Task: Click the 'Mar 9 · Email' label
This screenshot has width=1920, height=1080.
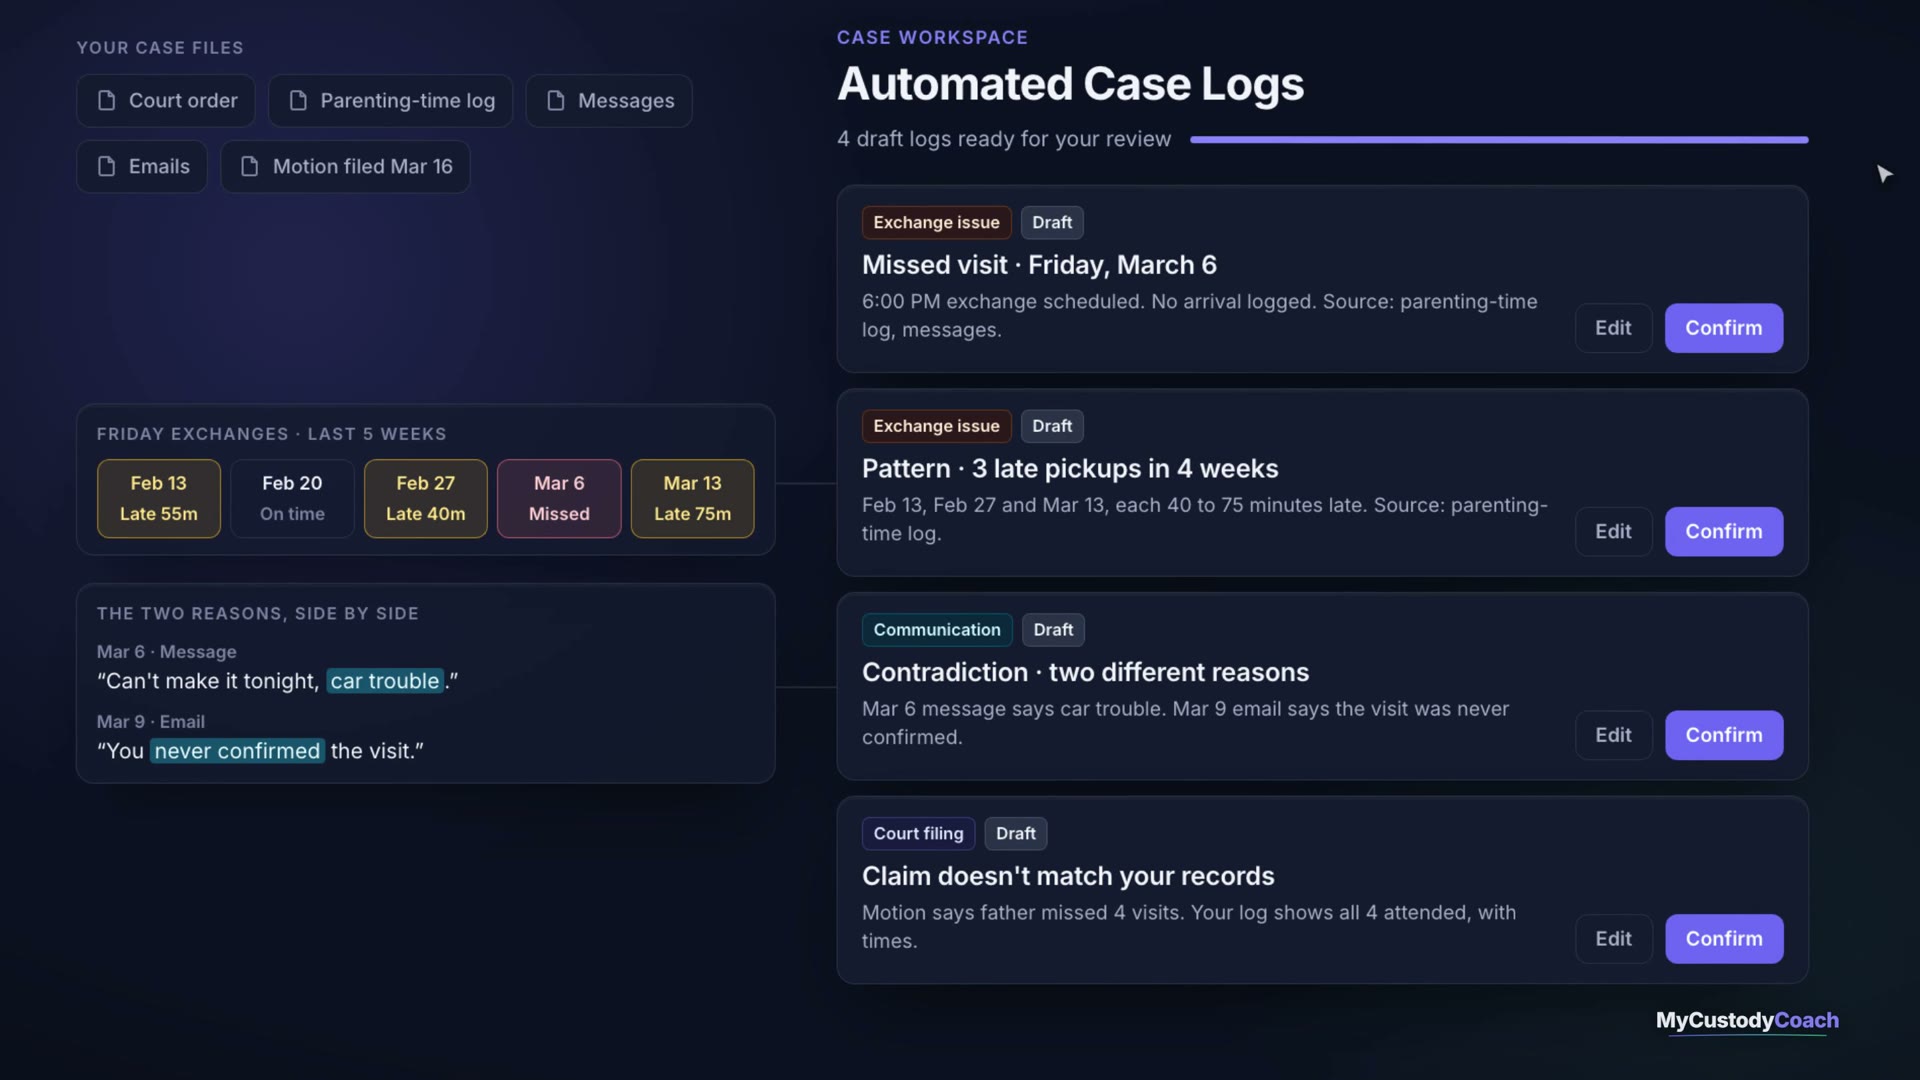Action: click(x=151, y=722)
